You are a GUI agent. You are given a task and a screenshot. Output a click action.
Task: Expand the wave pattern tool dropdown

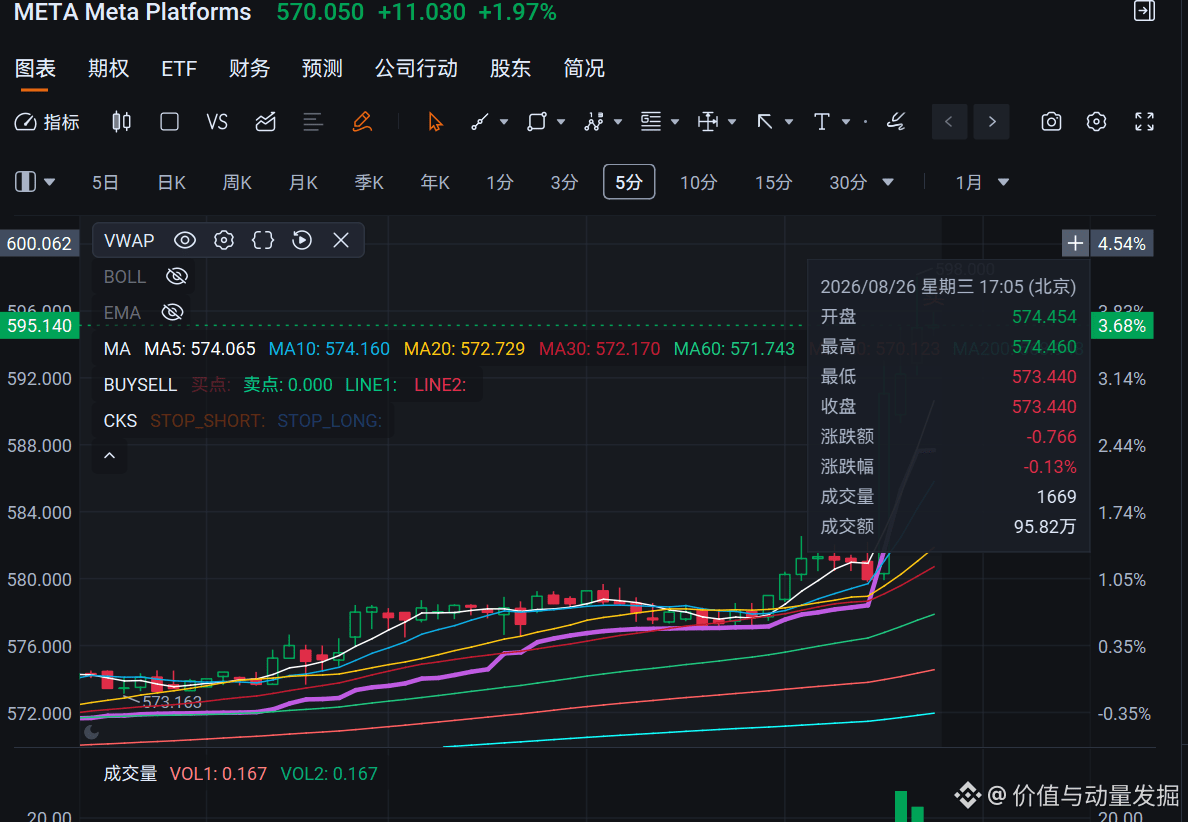tap(618, 122)
